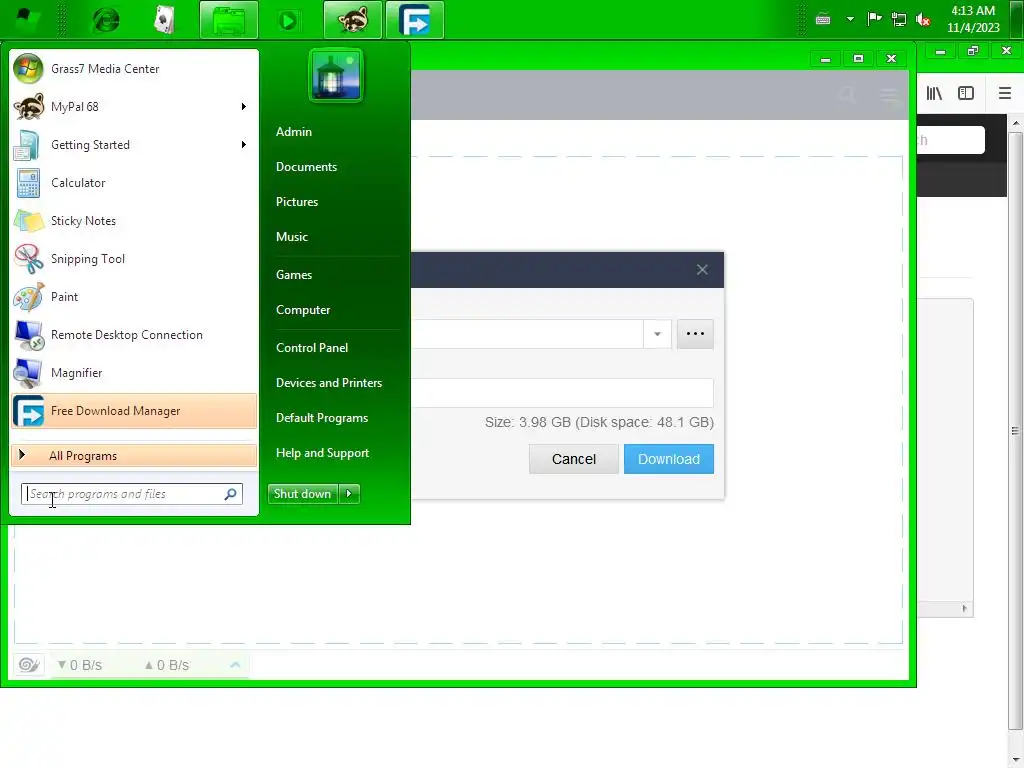Open Devices and Printers

coord(328,383)
